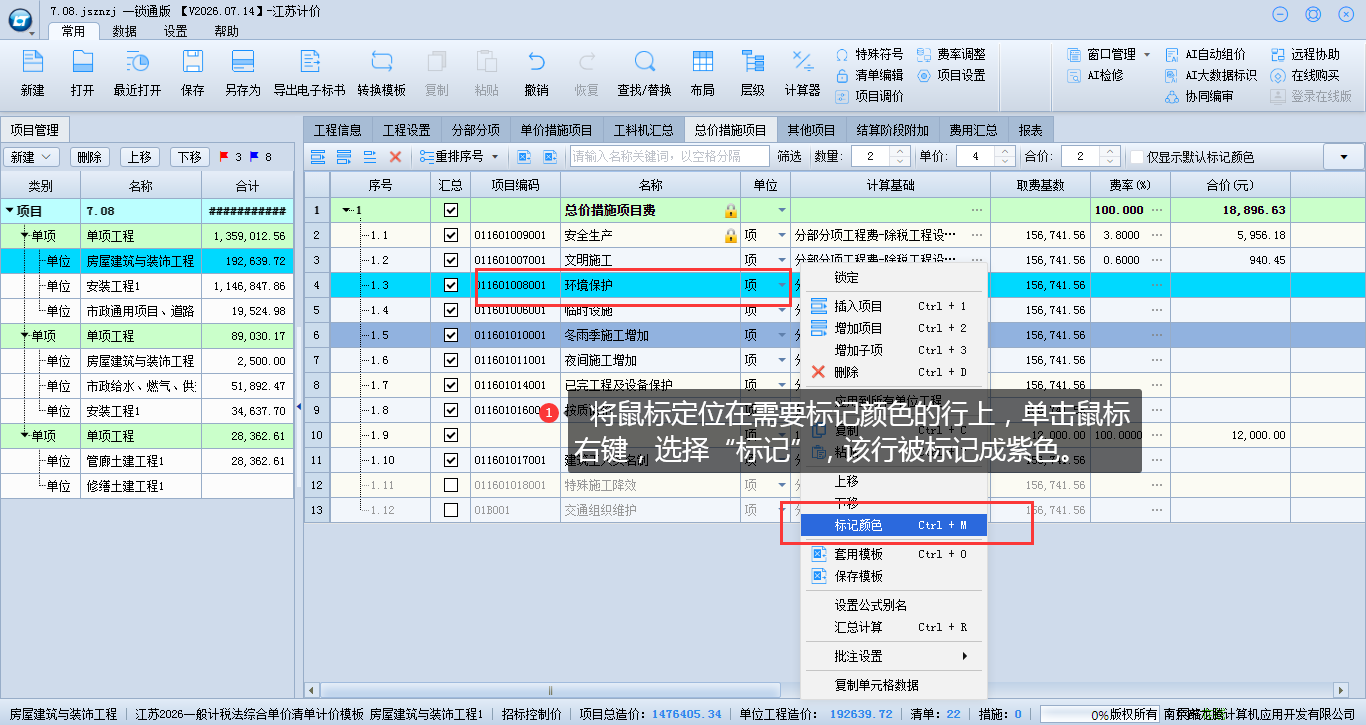
Task: Open 协同编审 collaborative review
Action: [x=1200, y=96]
